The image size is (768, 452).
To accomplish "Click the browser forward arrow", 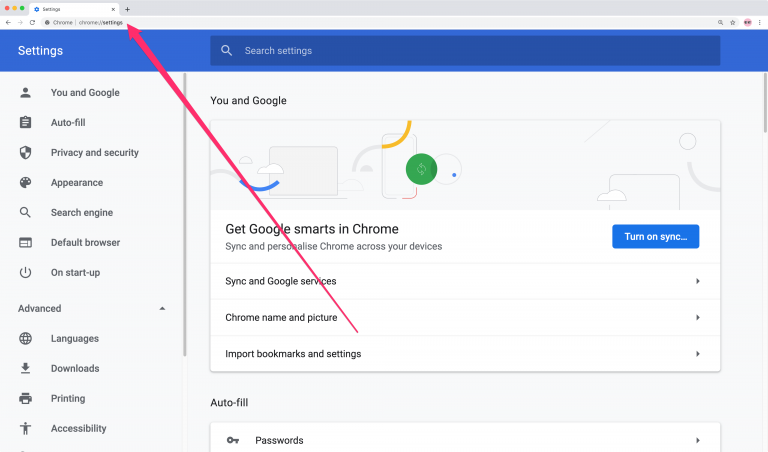I will tap(20, 23).
